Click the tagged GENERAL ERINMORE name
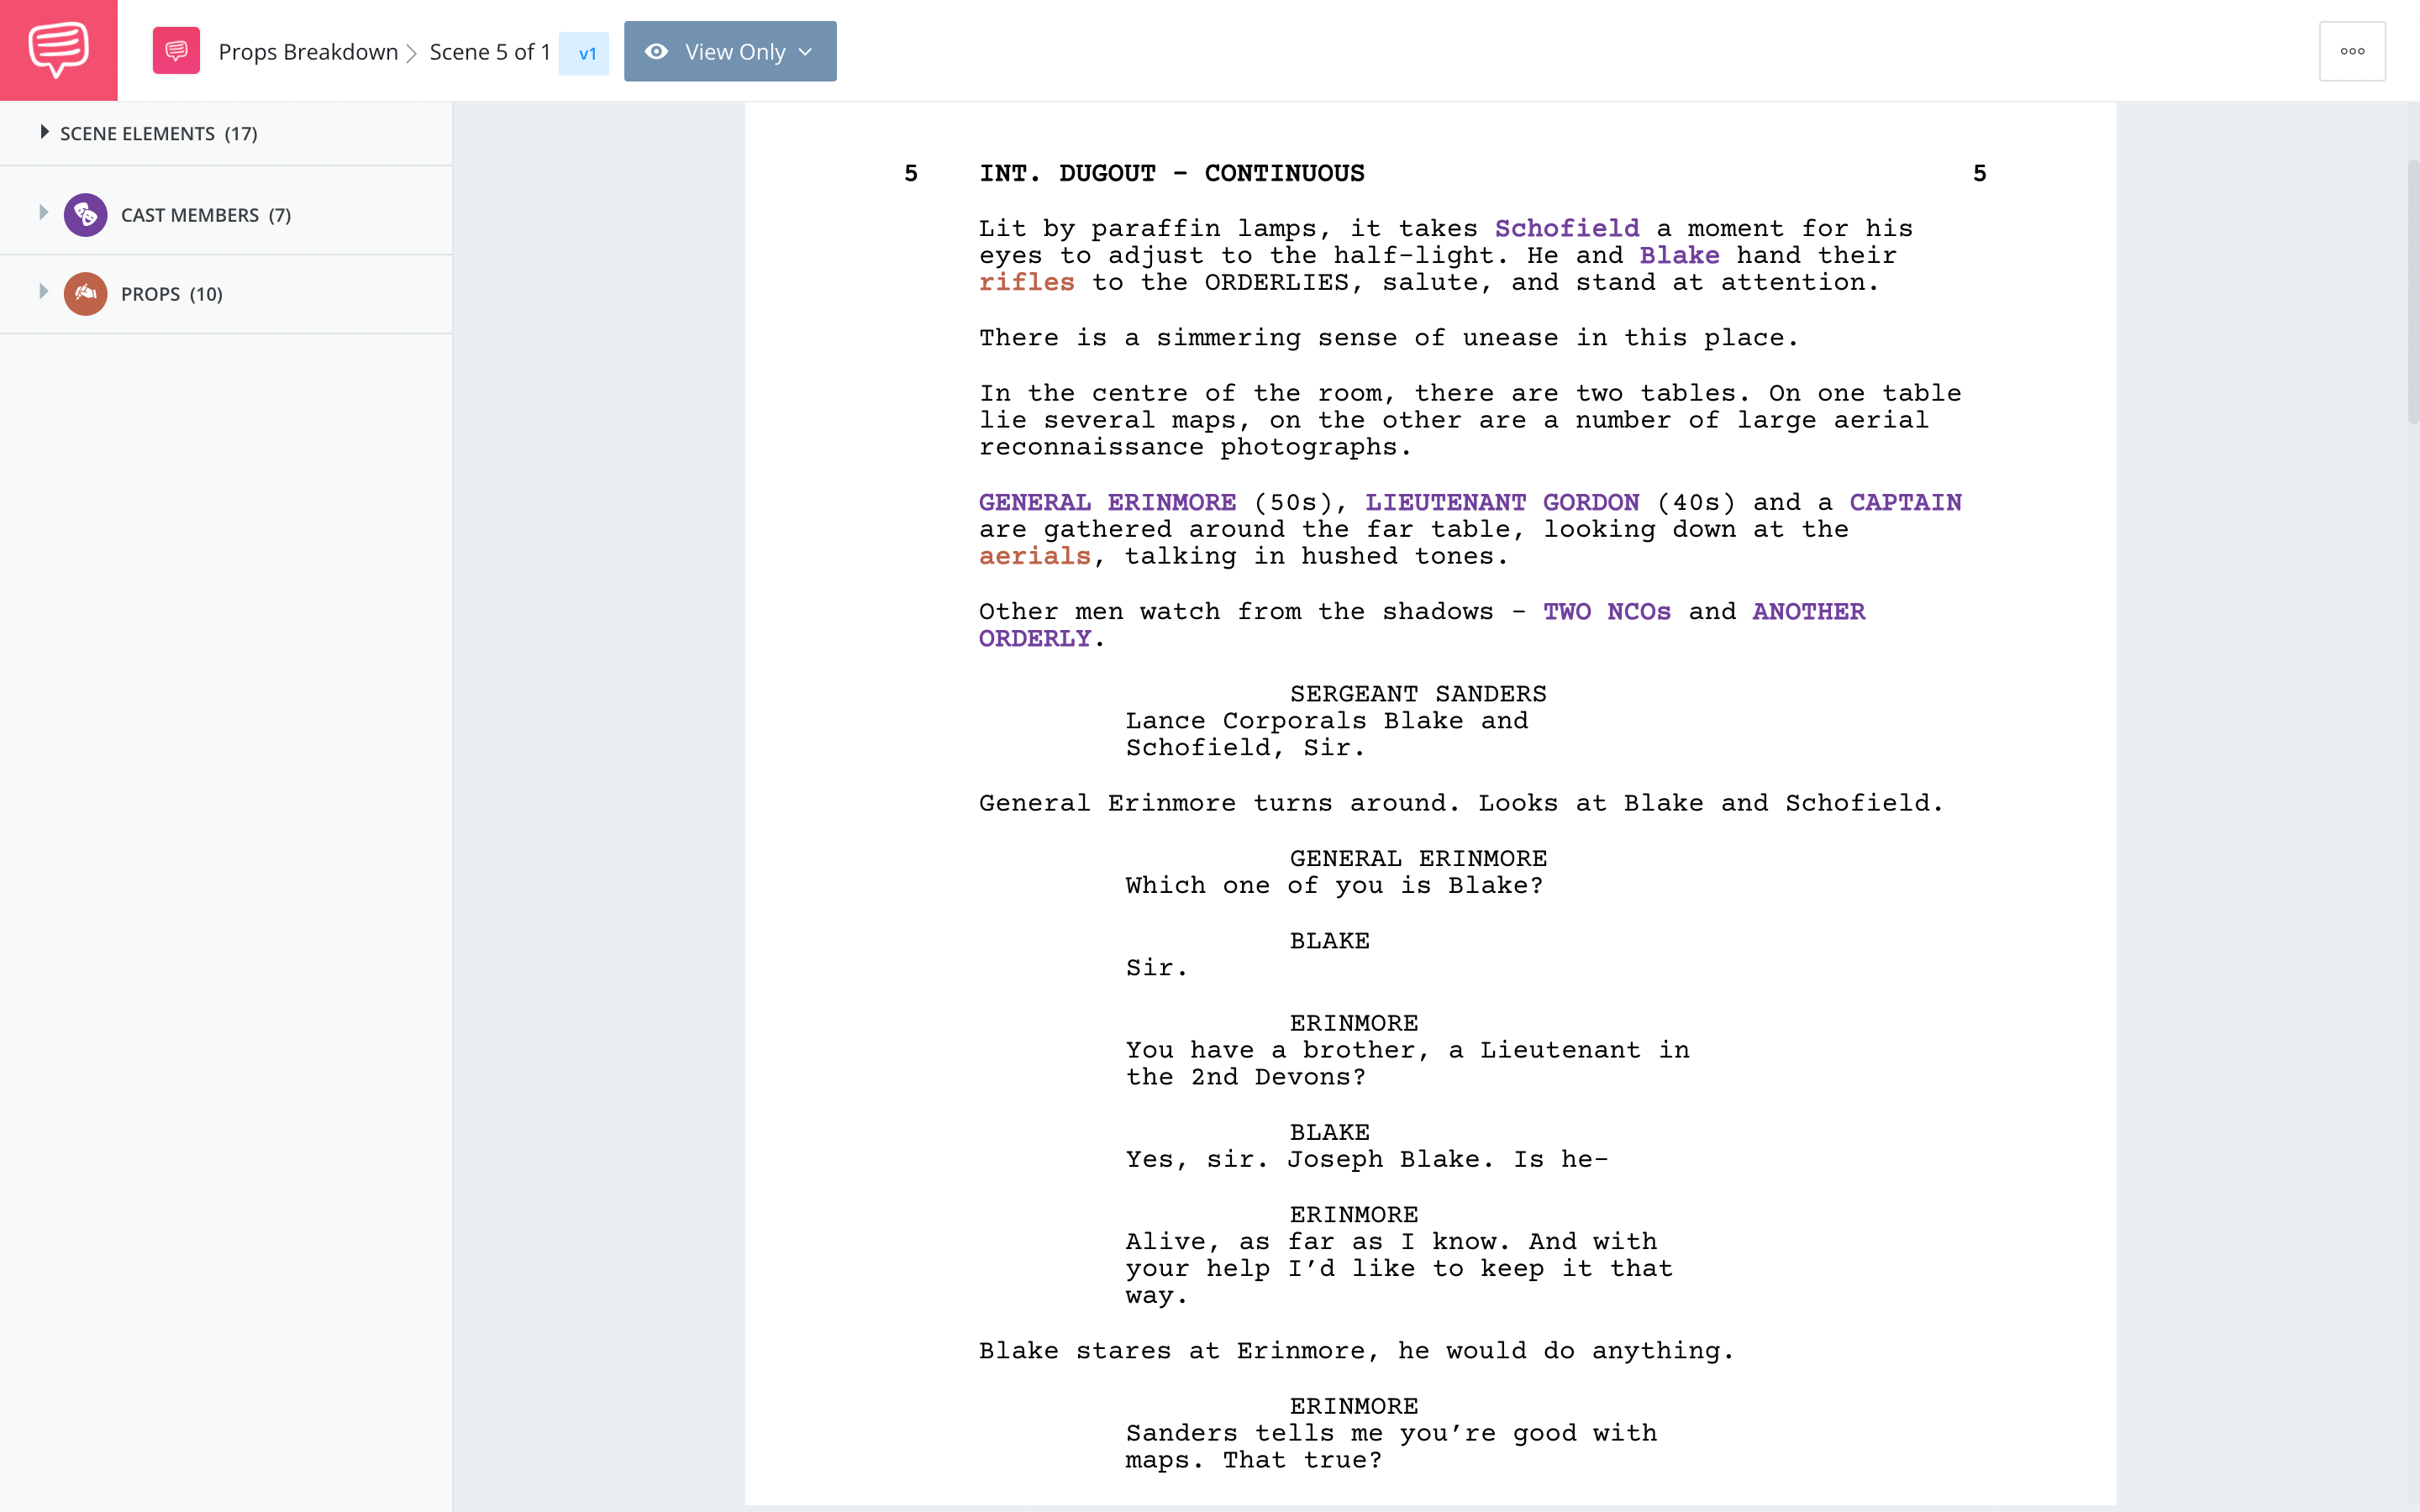Screen dimensions: 2420x1512 click(1107, 503)
